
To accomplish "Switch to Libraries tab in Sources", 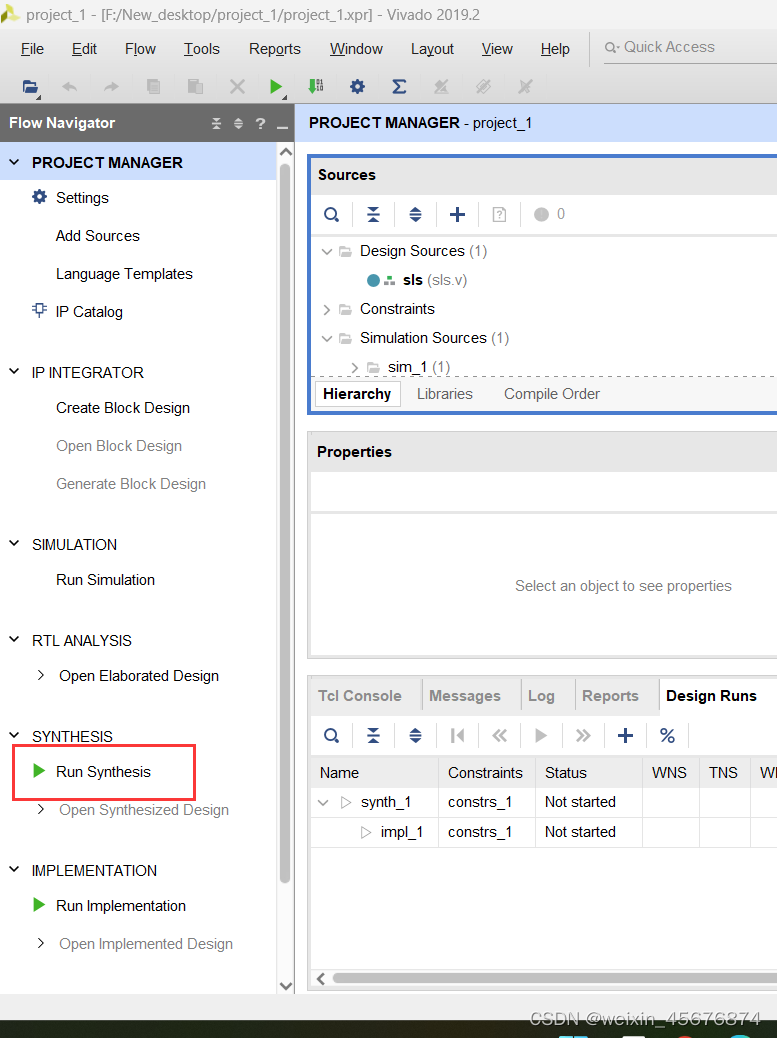I will point(445,394).
